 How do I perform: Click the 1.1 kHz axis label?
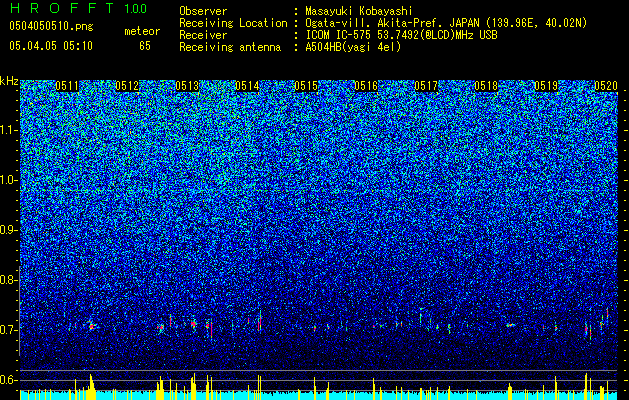click(x=9, y=130)
